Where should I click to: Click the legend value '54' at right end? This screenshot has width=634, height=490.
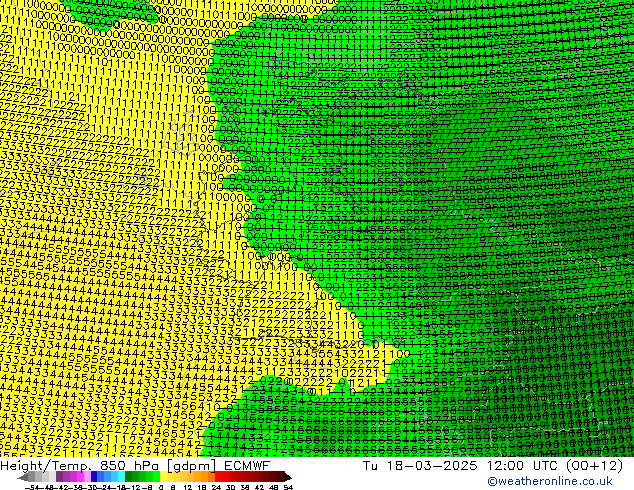coord(288,487)
